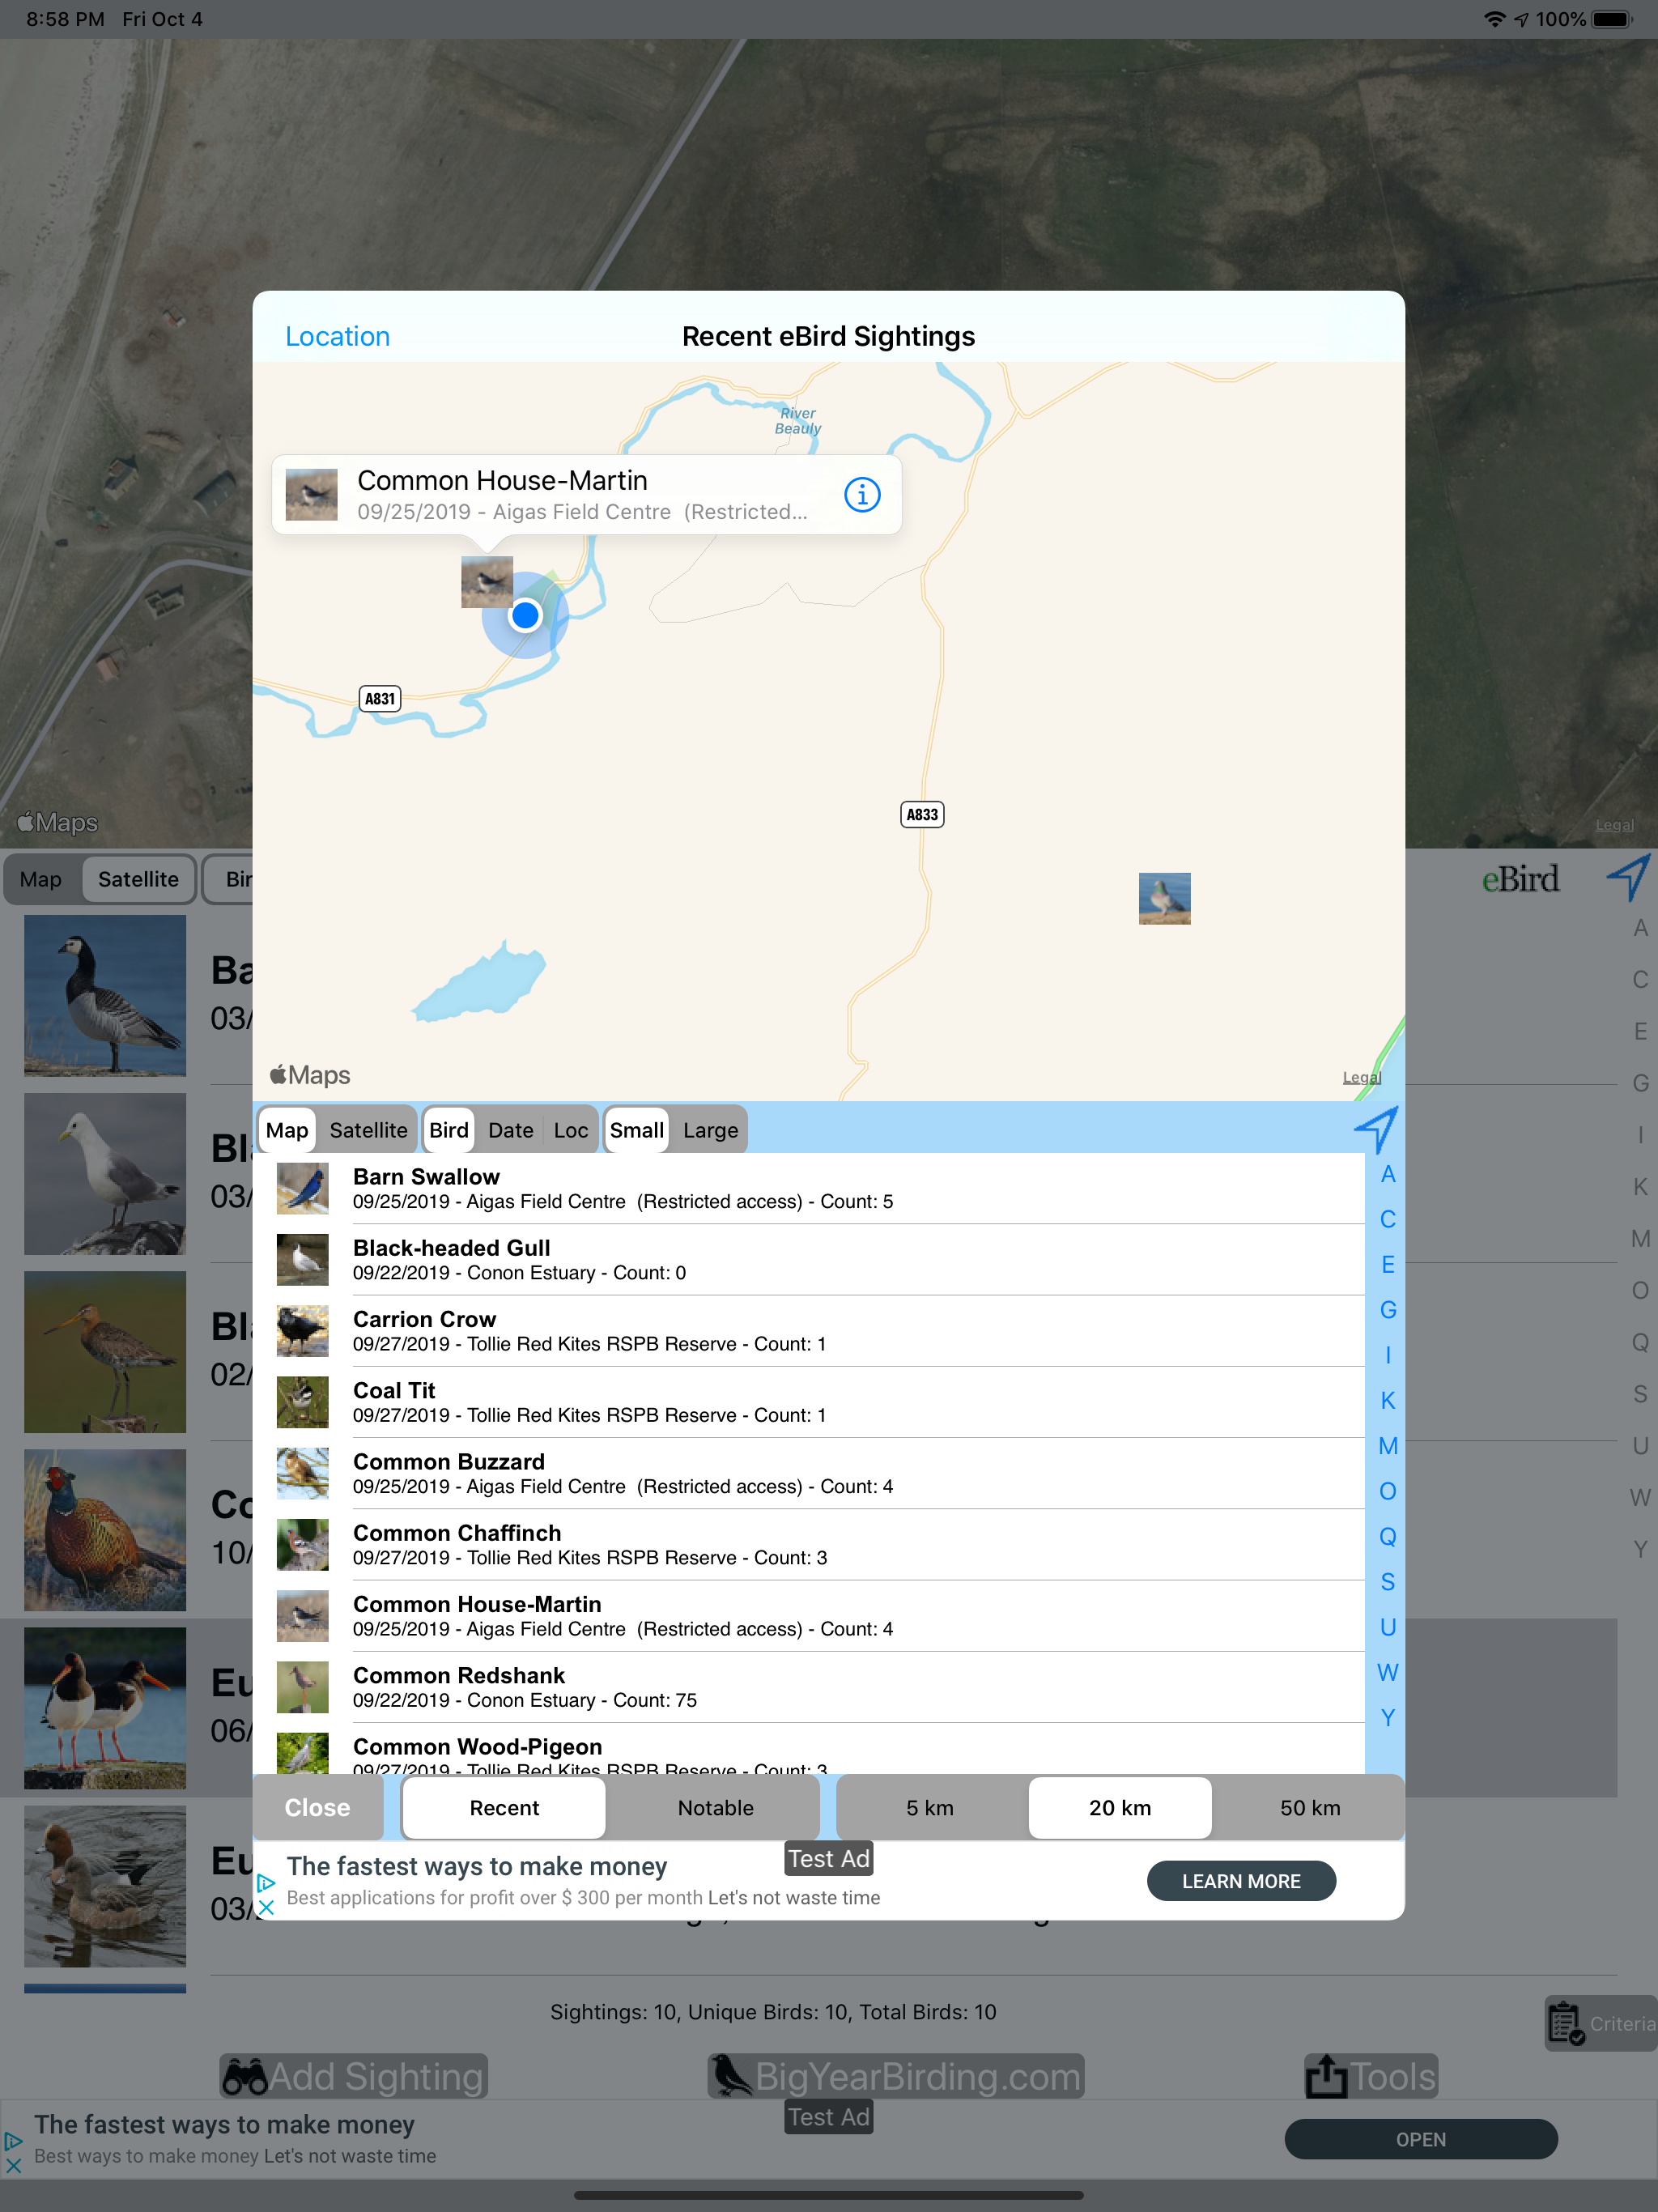Open the Legal link on satellite map
Image resolution: width=1658 pixels, height=2212 pixels.
pos(1614,825)
